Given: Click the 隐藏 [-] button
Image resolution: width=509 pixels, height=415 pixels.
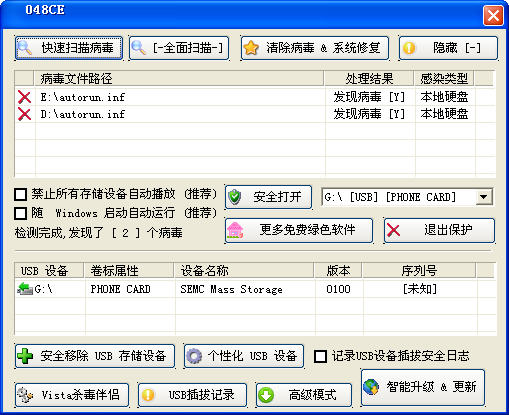Looking at the screenshot, I should 448,48.
